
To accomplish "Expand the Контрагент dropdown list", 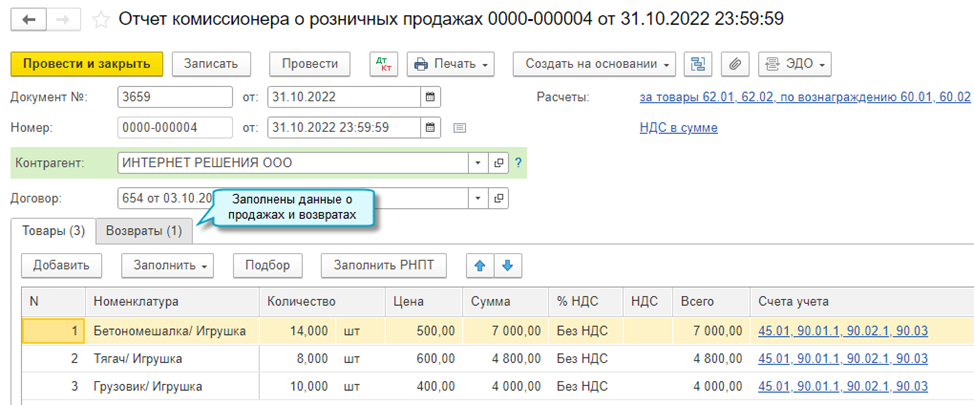I will 479,163.
